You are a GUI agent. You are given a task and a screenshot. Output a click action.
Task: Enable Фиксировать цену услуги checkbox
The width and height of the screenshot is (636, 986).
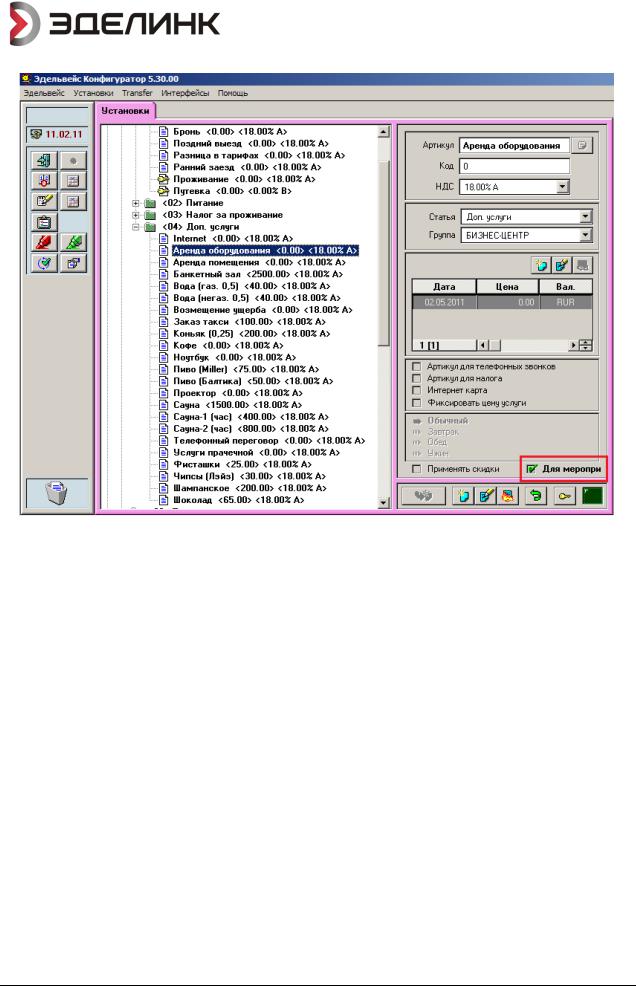[416, 402]
